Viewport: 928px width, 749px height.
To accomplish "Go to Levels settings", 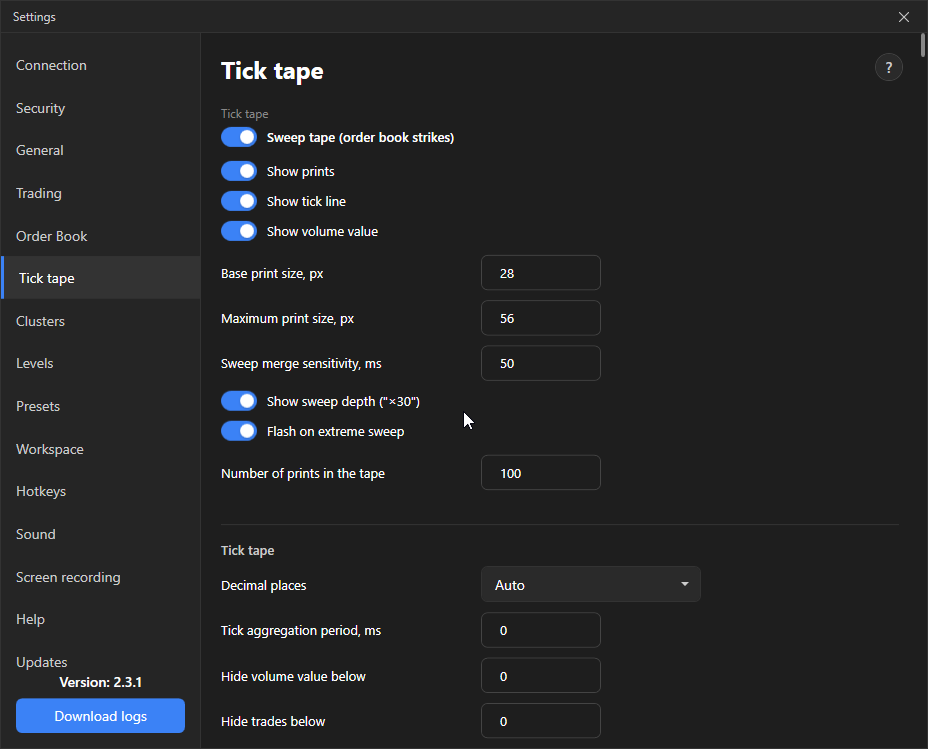I will tap(101, 363).
